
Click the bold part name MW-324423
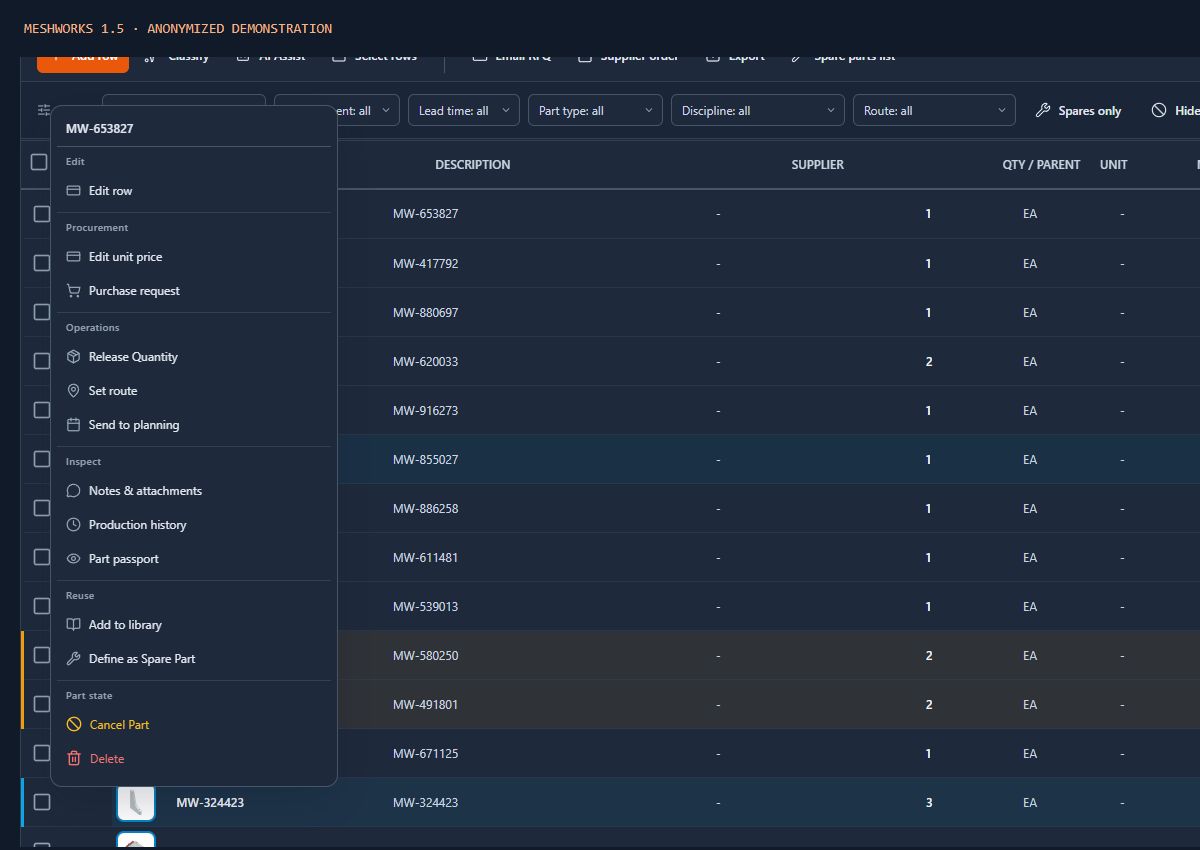(x=210, y=803)
